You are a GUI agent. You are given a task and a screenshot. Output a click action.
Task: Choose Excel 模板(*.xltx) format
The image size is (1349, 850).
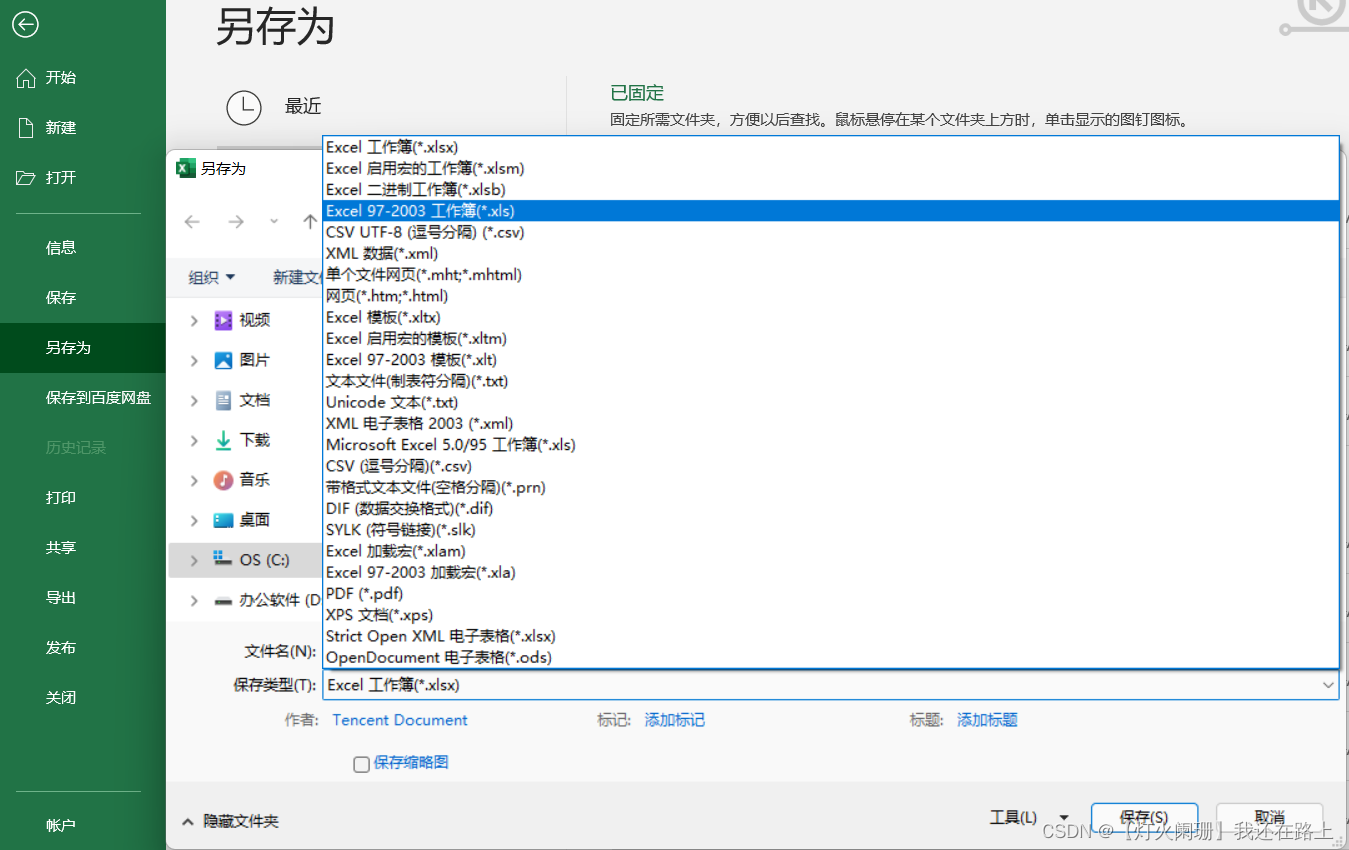[x=830, y=317]
